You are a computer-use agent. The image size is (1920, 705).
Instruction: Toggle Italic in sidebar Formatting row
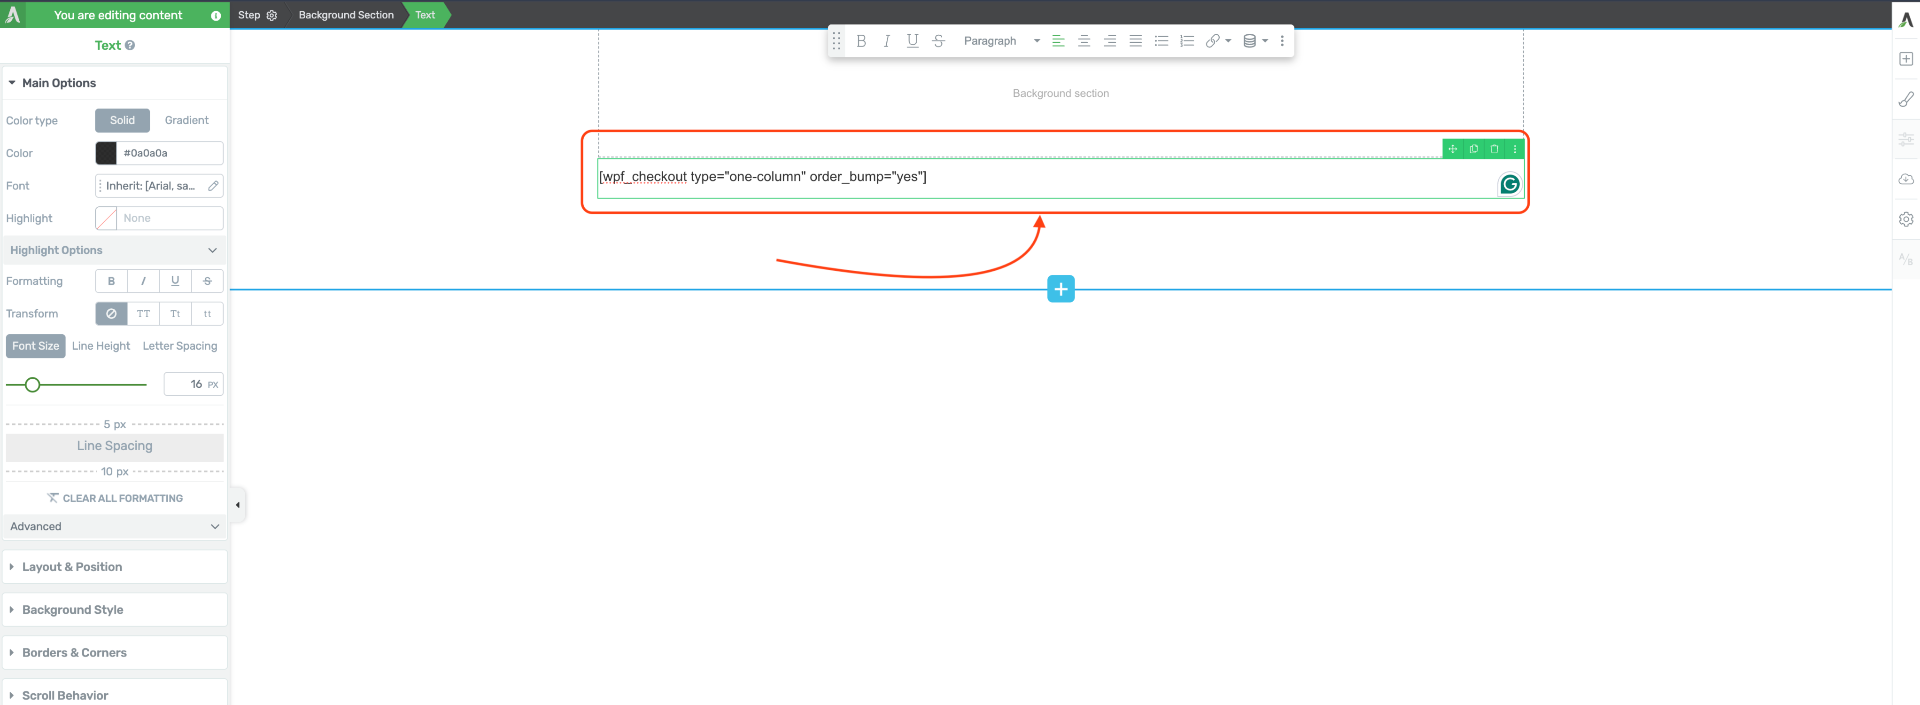[x=143, y=281]
